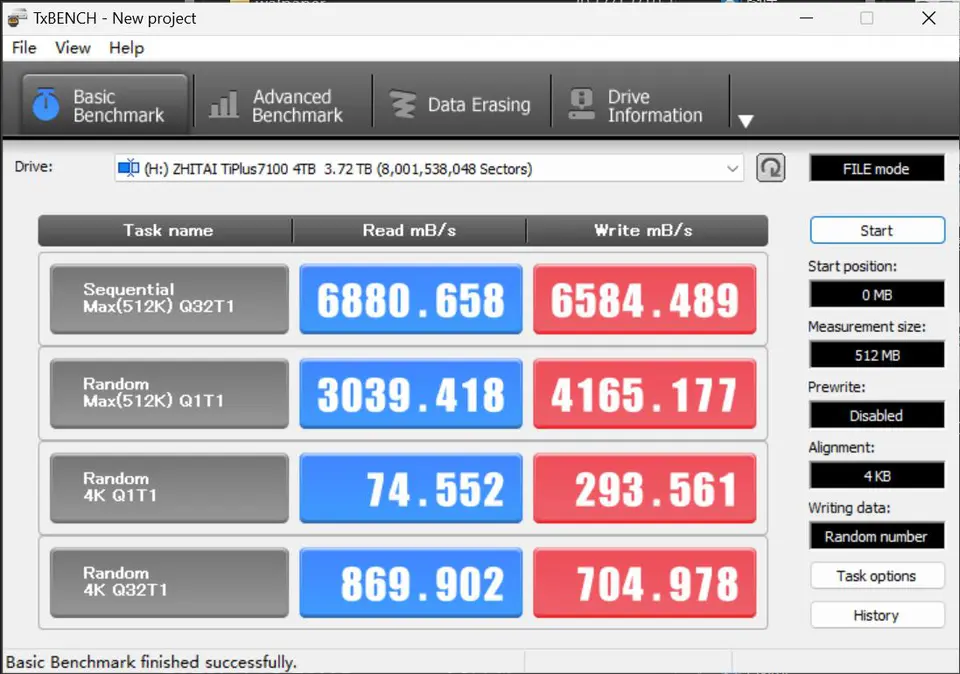Screen dimensions: 960x674
Task: Switch to the Advanced Benchmark tab
Action: (282, 105)
